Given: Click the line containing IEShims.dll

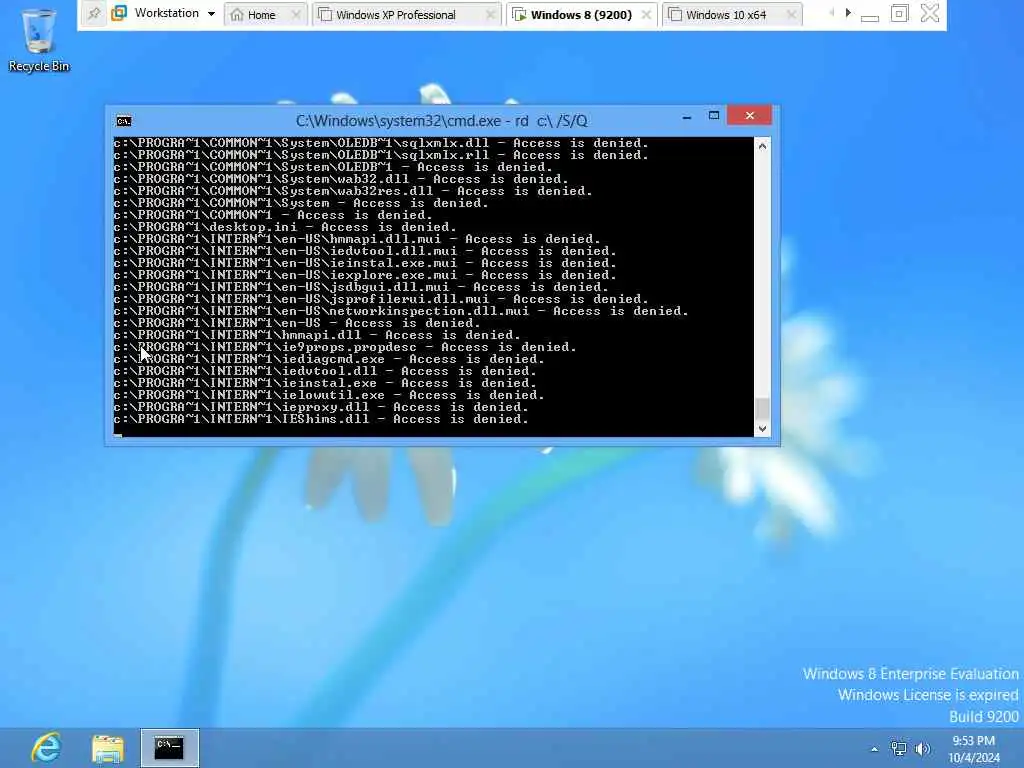Looking at the screenshot, I should click(321, 419).
